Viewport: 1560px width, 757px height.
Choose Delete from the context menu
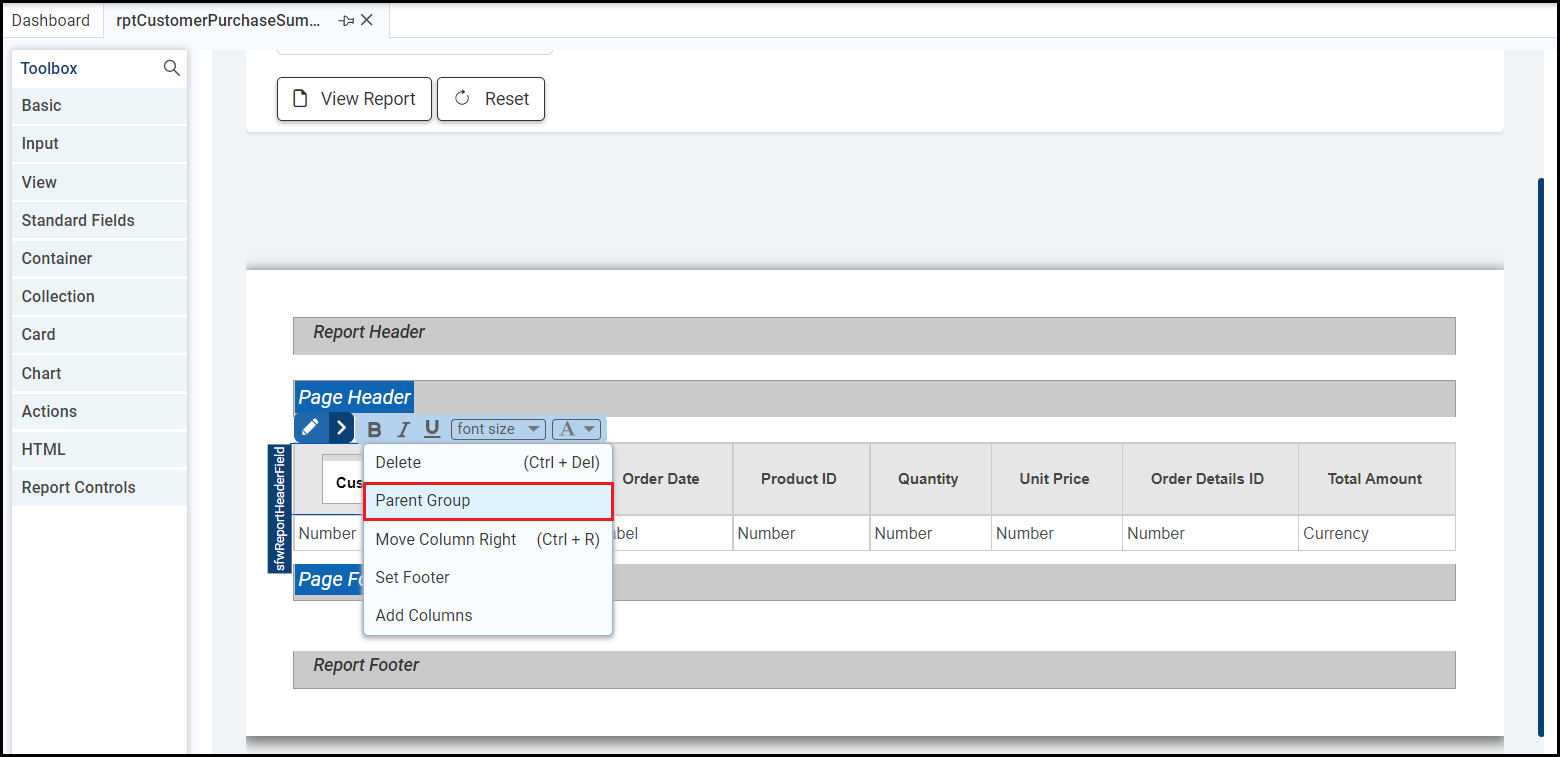pos(488,462)
